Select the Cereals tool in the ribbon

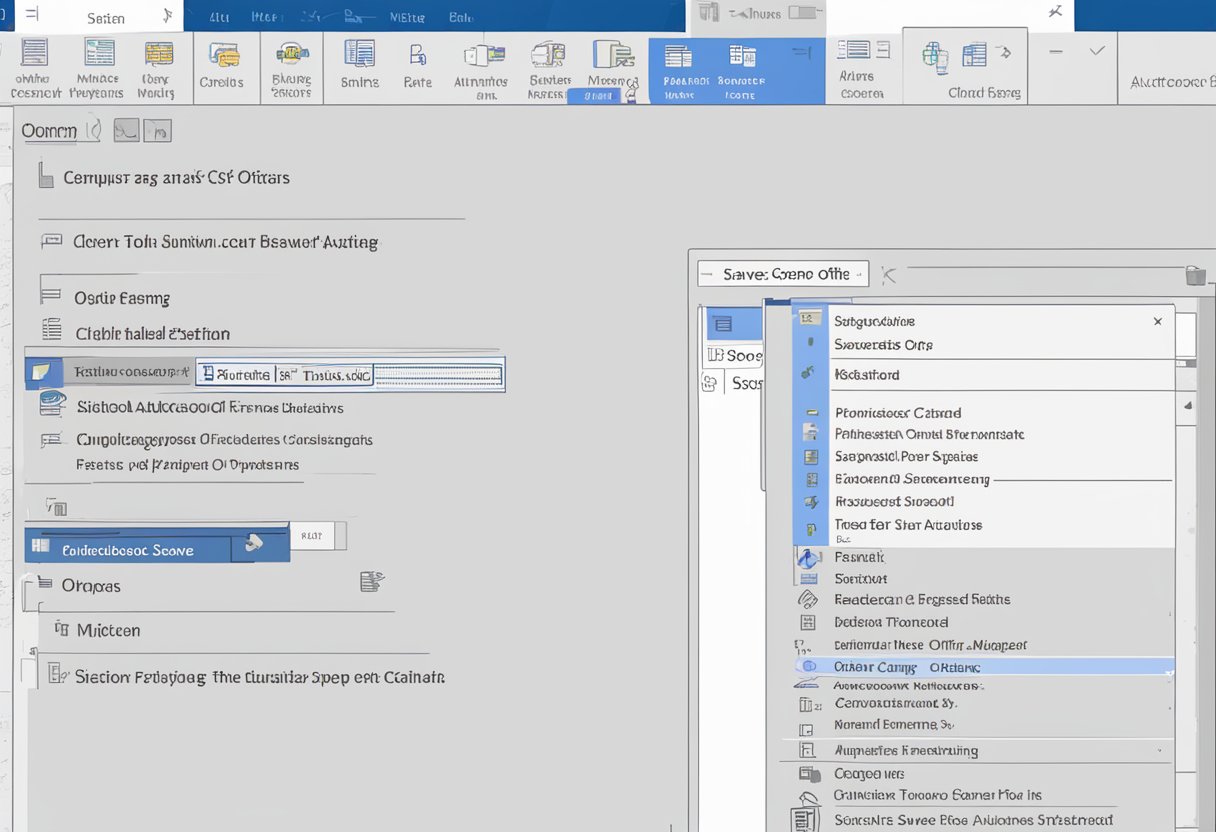coord(225,66)
